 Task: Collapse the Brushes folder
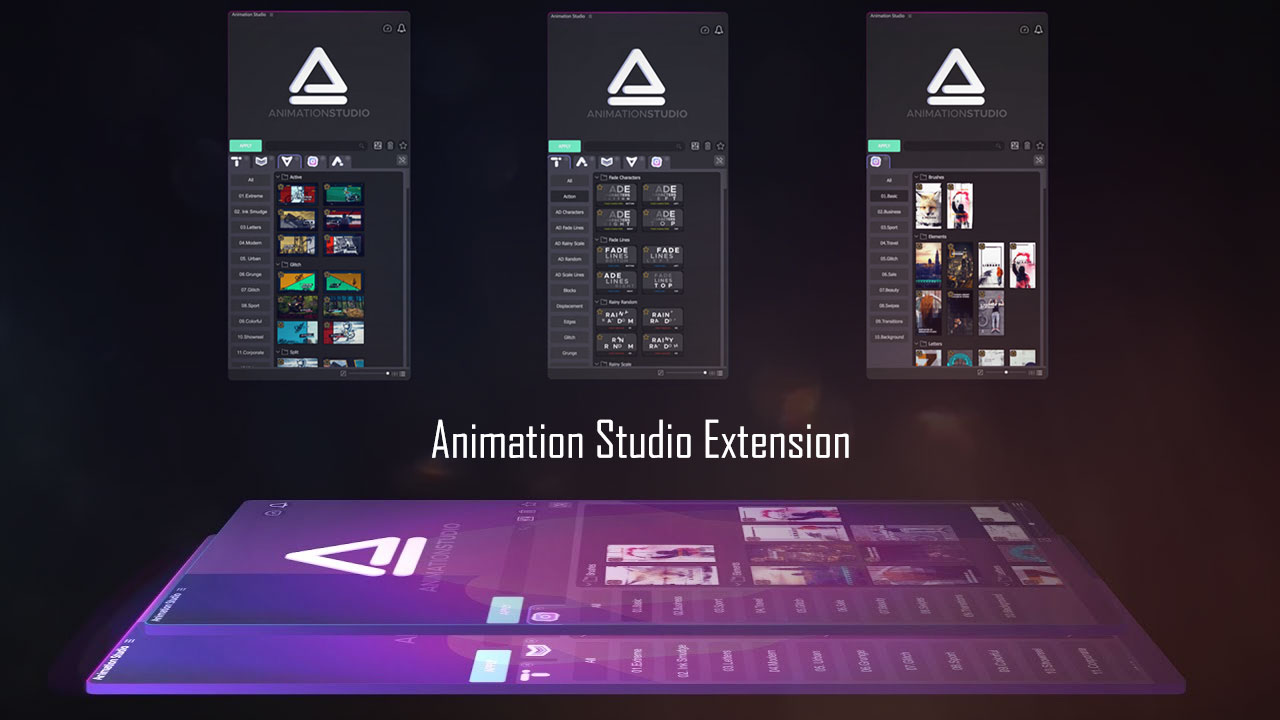point(915,176)
